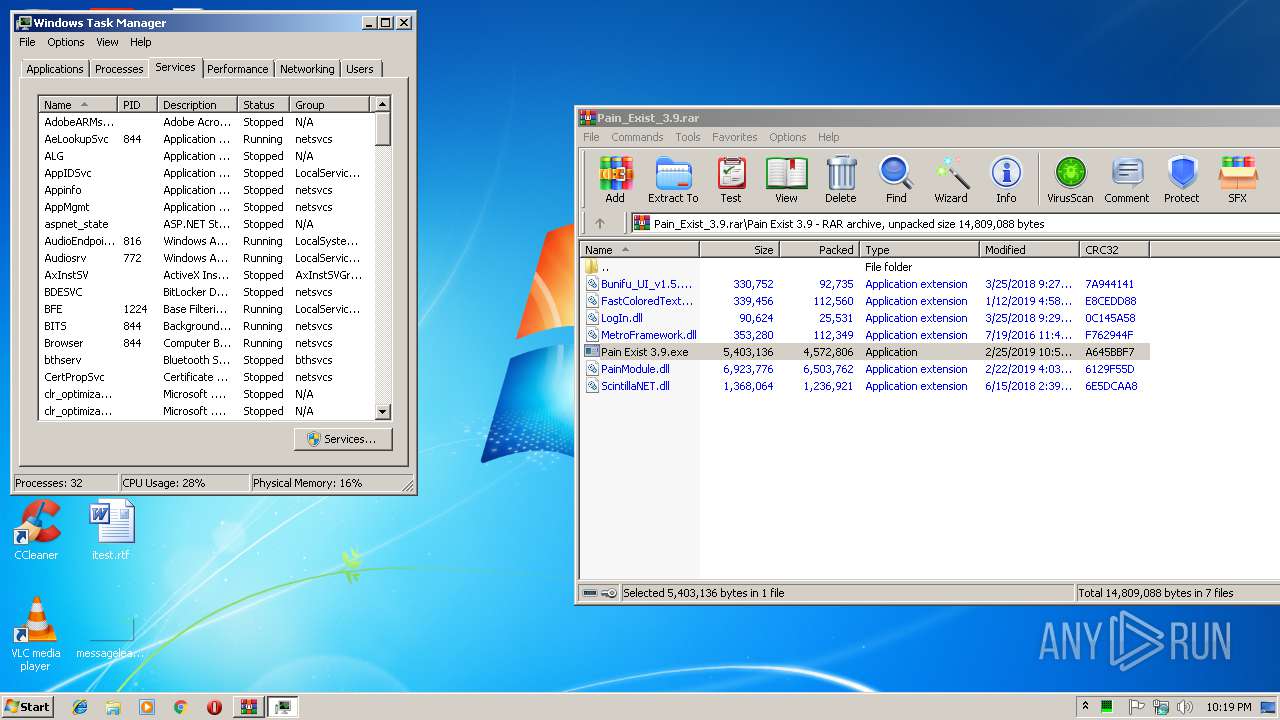Screen dimensions: 1280x720
Task: Select the parent folder '..' entry
Action: coord(865,267)
